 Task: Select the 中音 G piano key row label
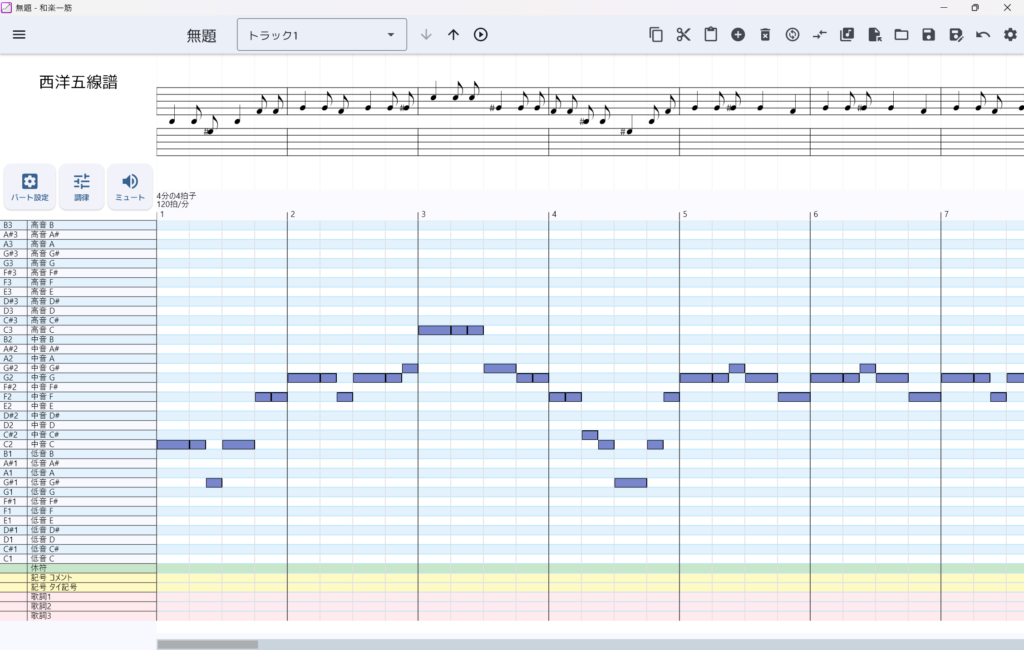(x=78, y=378)
